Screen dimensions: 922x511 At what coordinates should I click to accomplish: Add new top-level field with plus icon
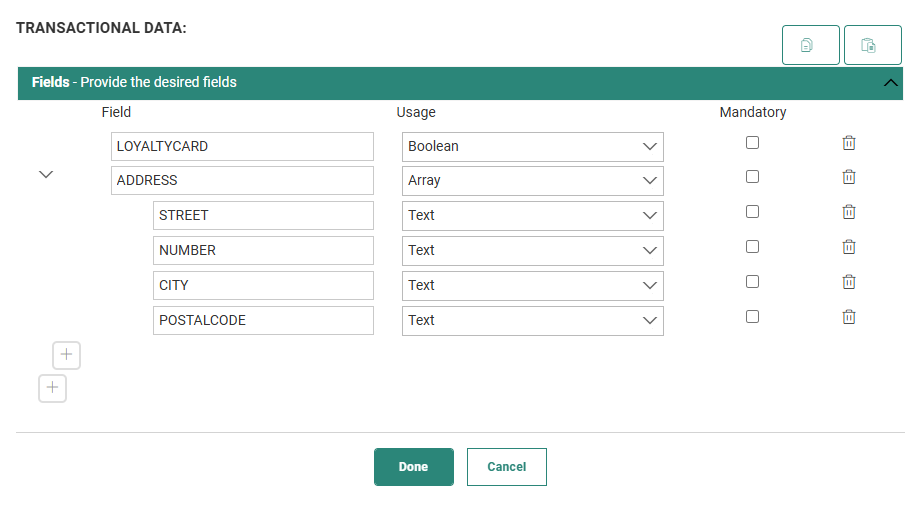coord(52,388)
